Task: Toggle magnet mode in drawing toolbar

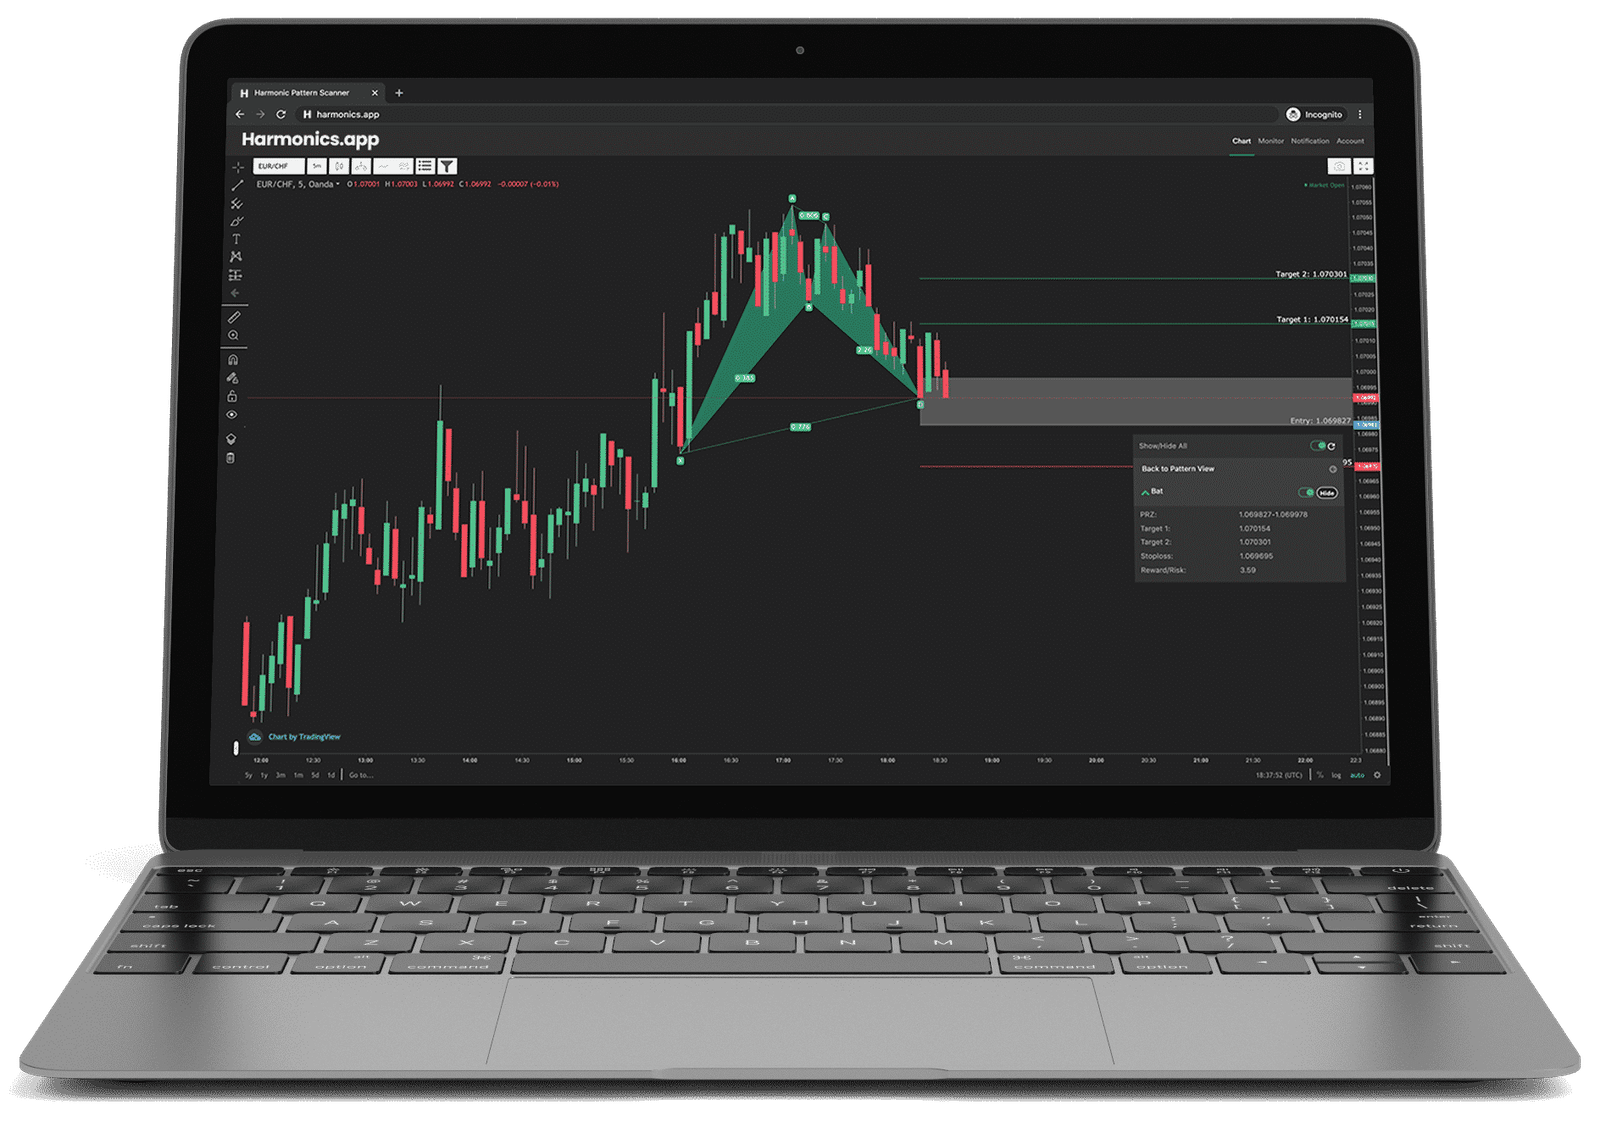Action: tap(233, 359)
